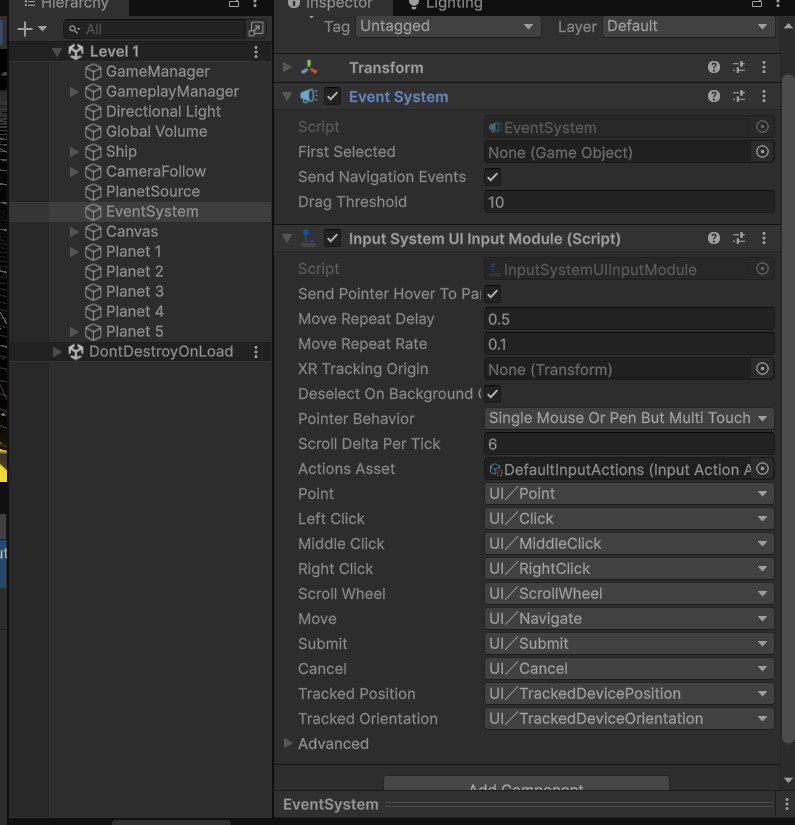Click the Drag Threshold input field
Image resolution: width=795 pixels, height=825 pixels.
629,202
